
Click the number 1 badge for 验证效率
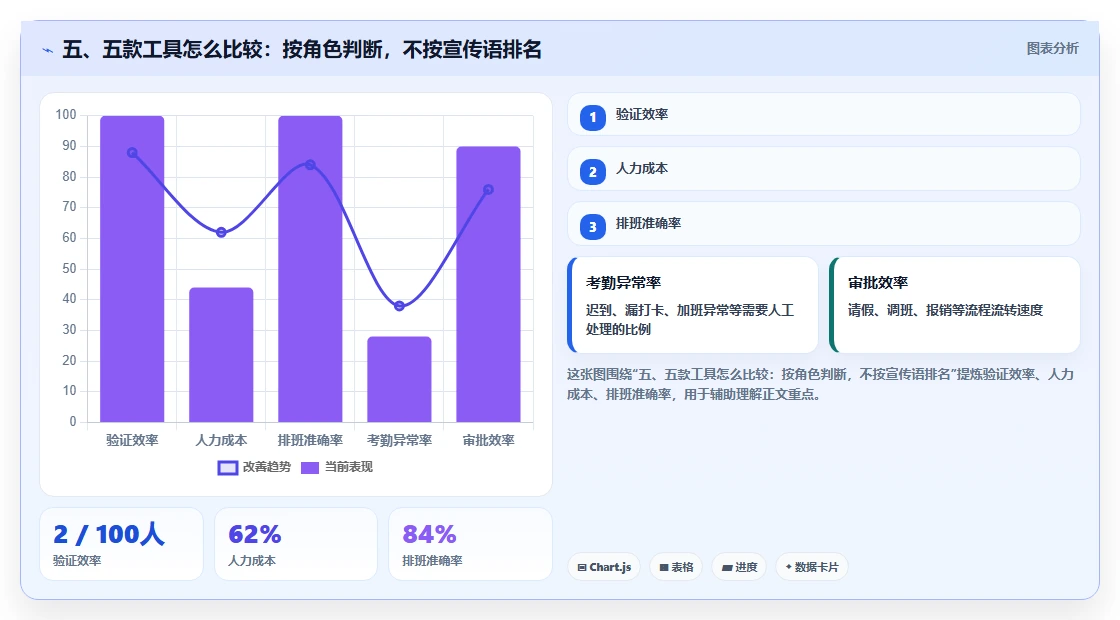coord(593,117)
